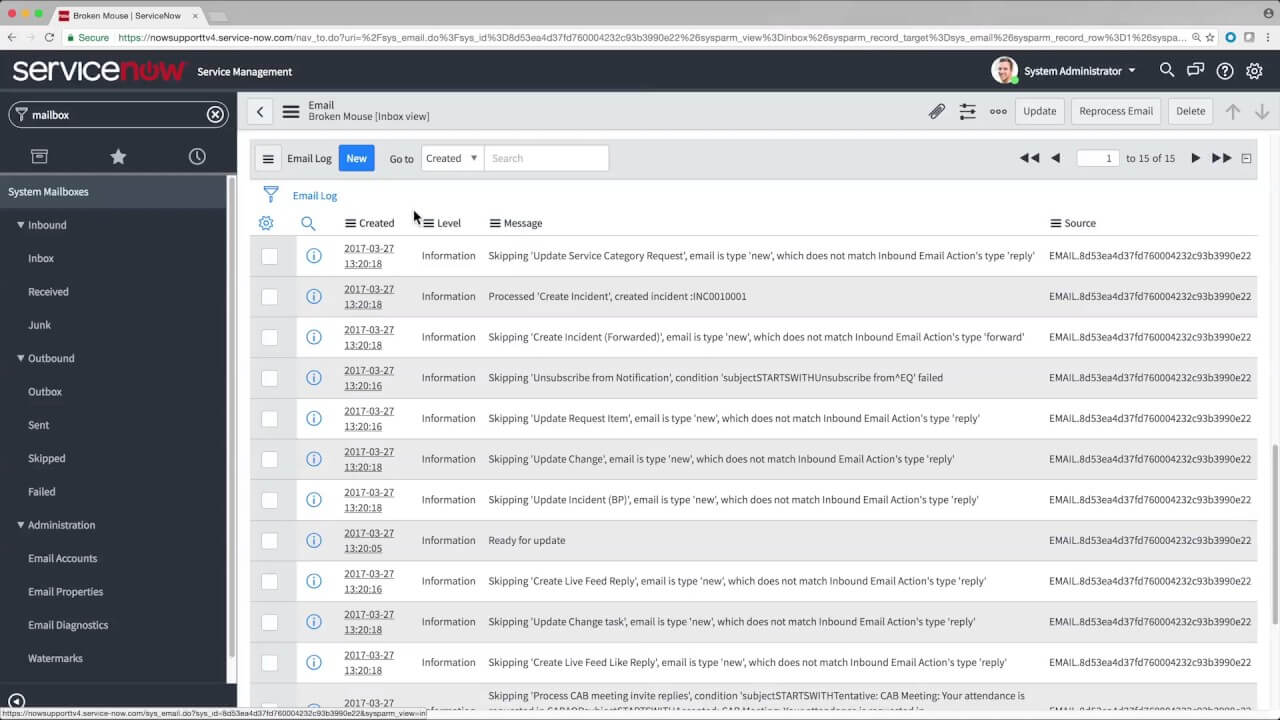Open the attachments paperclip icon

936,111
